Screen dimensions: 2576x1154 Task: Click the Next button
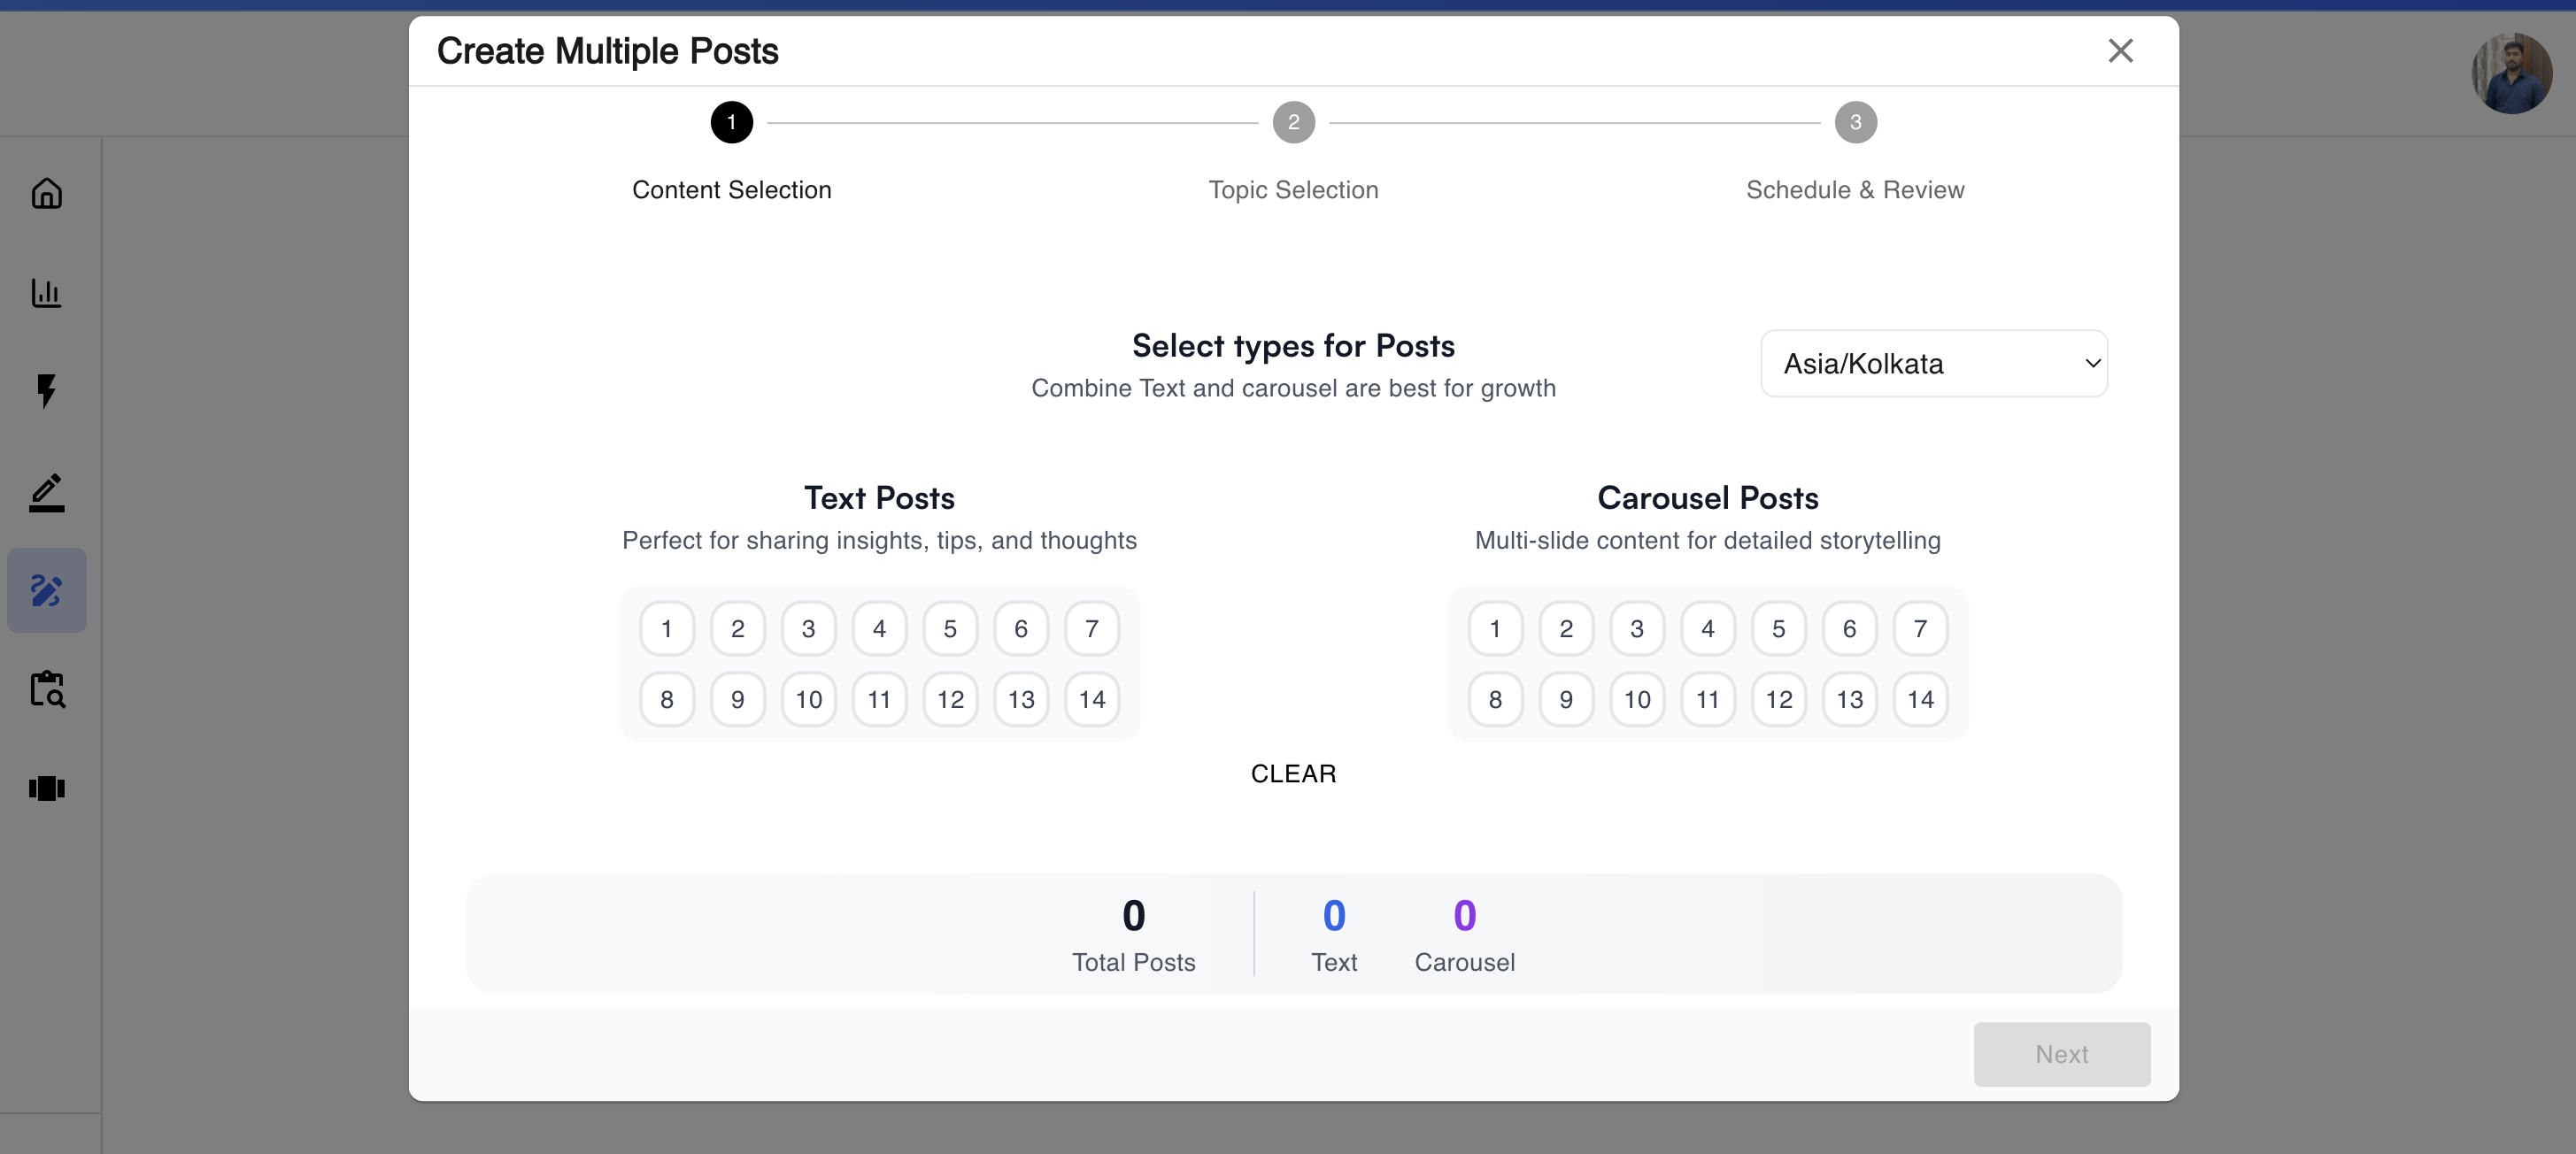coord(2061,1054)
